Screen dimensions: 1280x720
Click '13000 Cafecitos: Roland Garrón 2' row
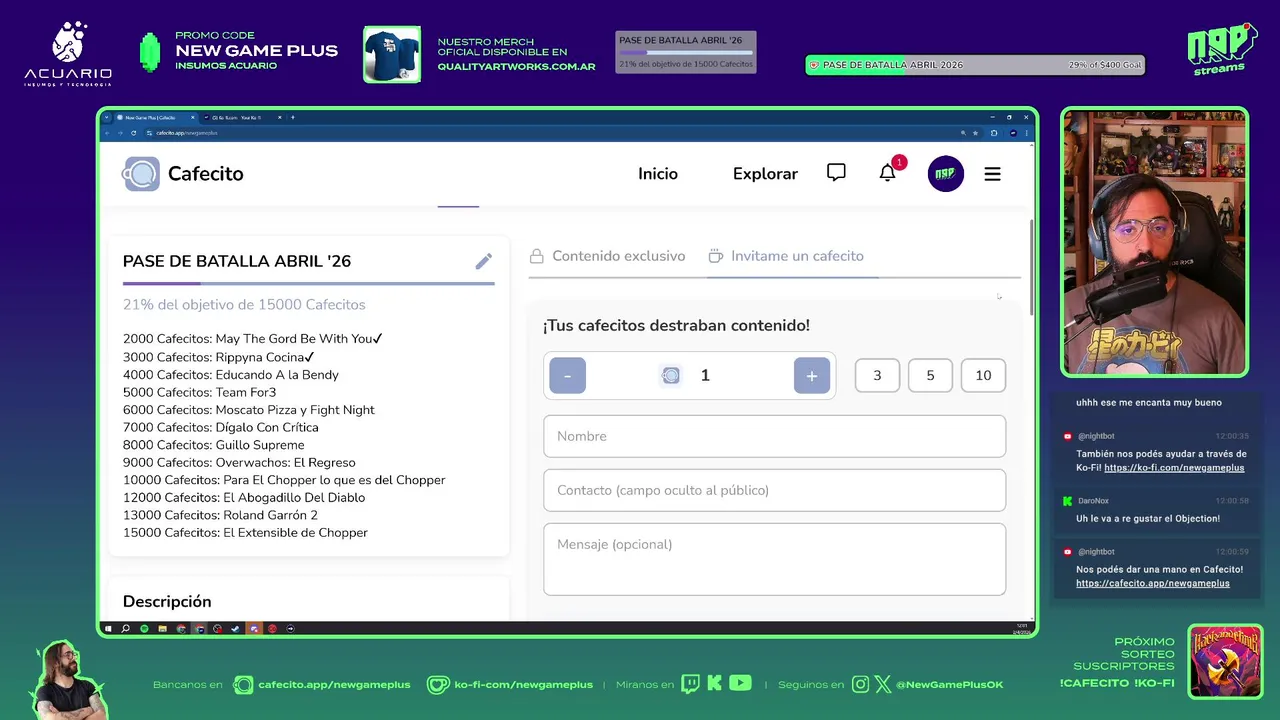point(220,515)
